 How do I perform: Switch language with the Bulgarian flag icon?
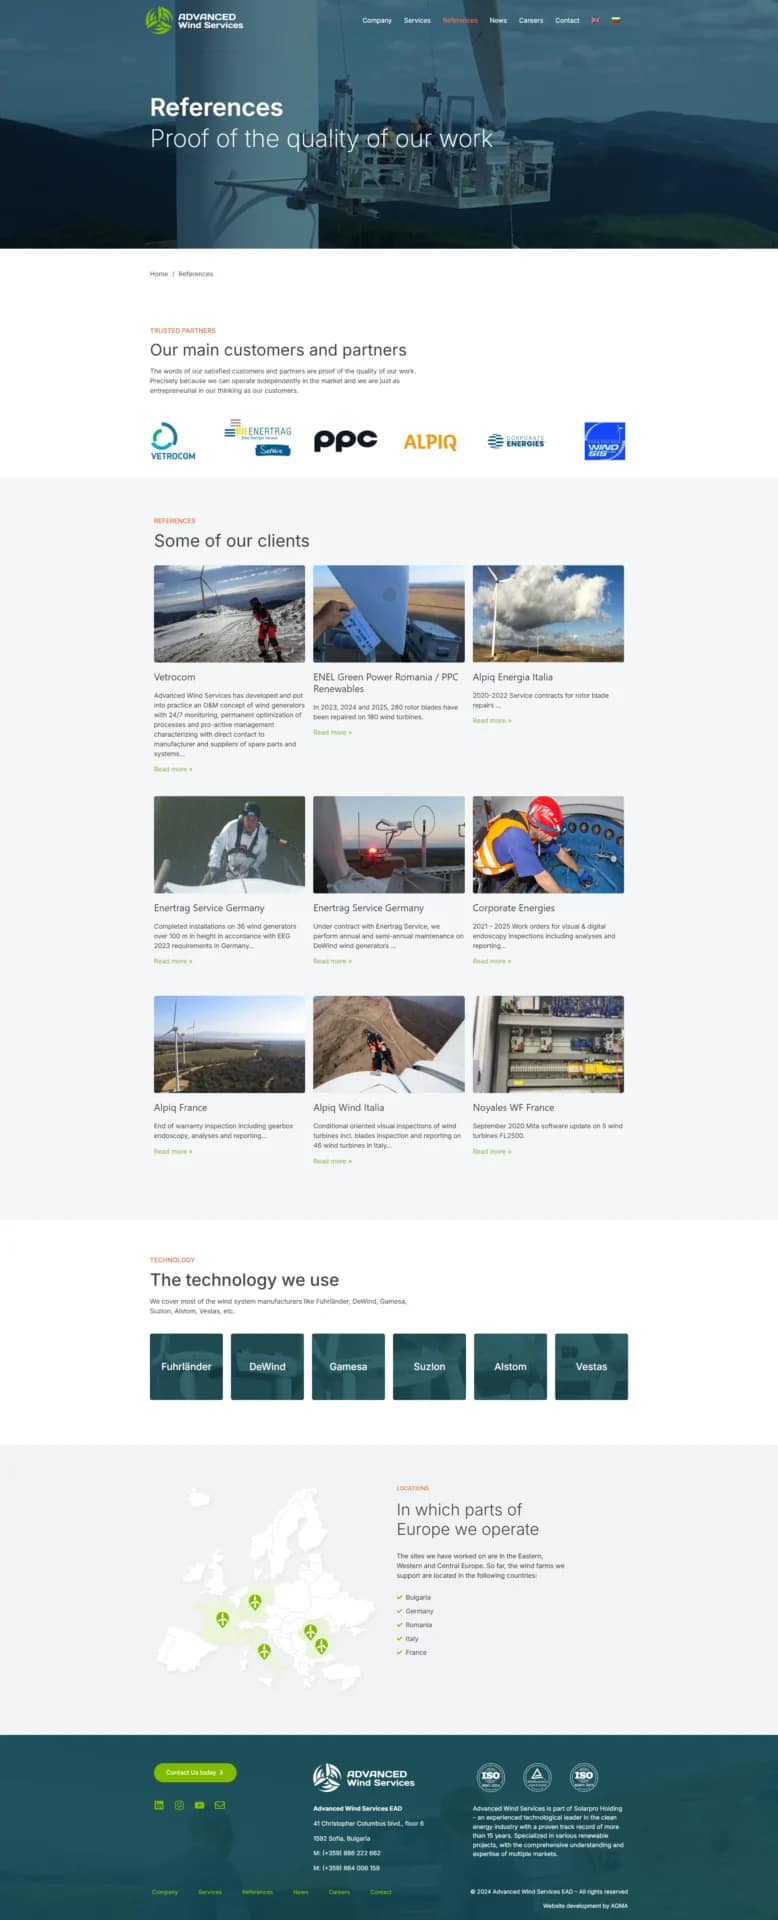coord(616,20)
